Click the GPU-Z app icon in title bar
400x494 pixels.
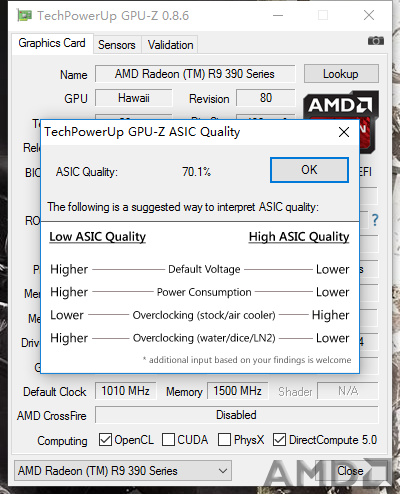24,15
